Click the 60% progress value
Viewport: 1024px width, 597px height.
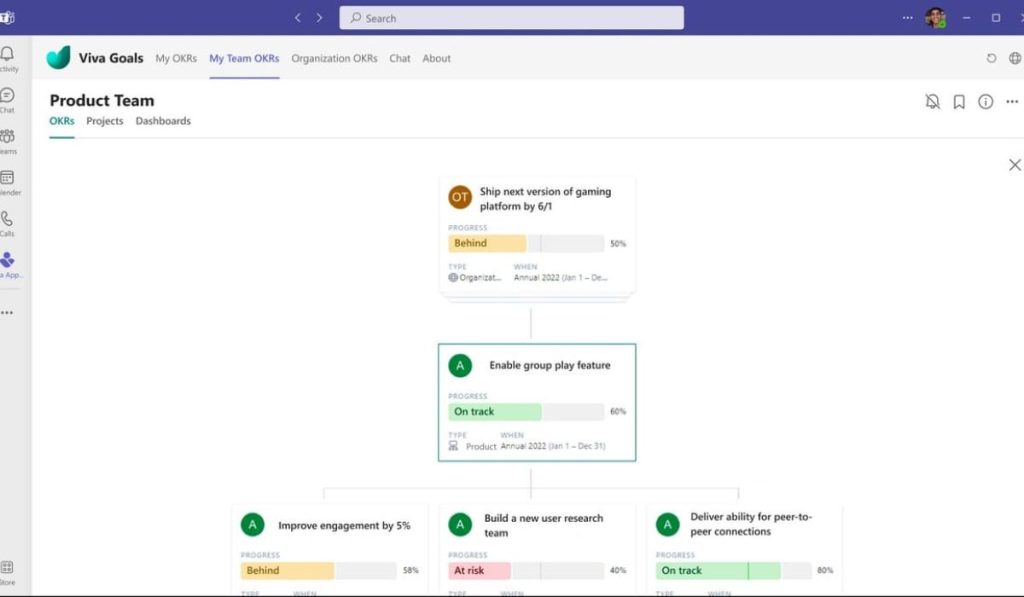(618, 411)
